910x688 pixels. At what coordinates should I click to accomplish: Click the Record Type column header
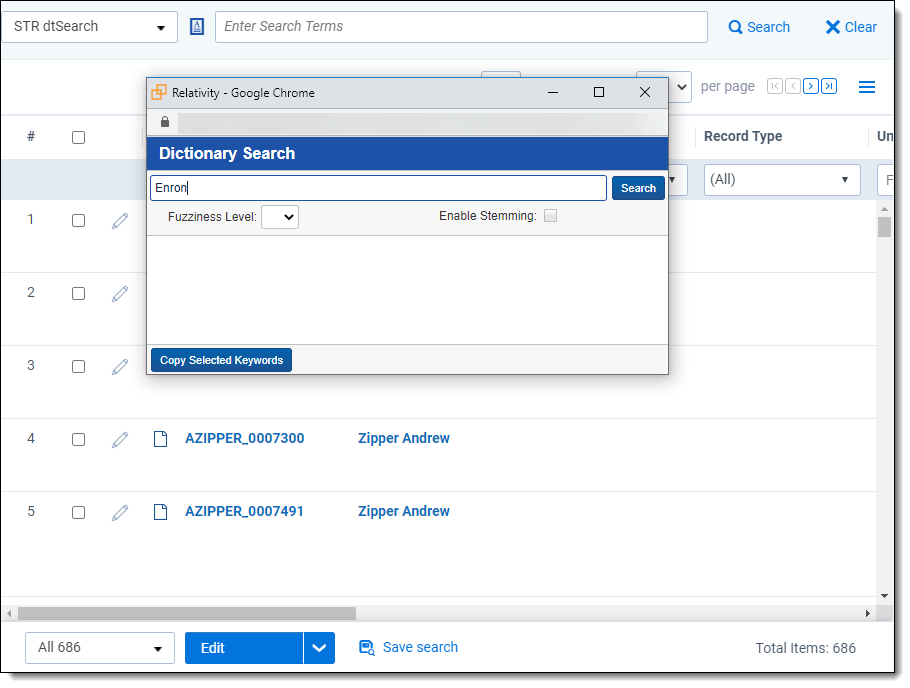pos(743,136)
